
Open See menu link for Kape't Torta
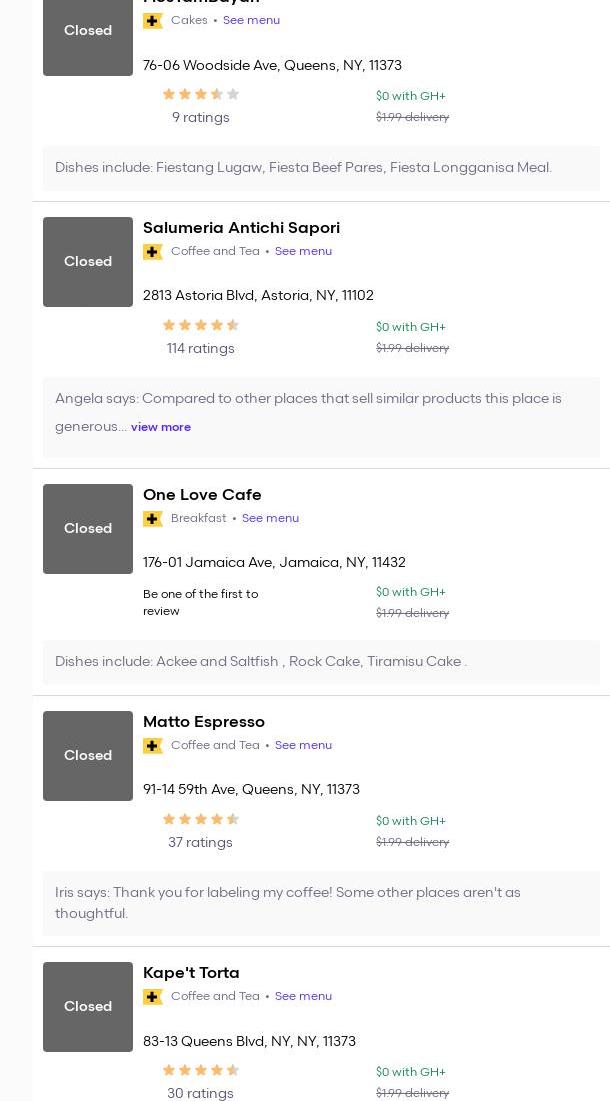303,996
